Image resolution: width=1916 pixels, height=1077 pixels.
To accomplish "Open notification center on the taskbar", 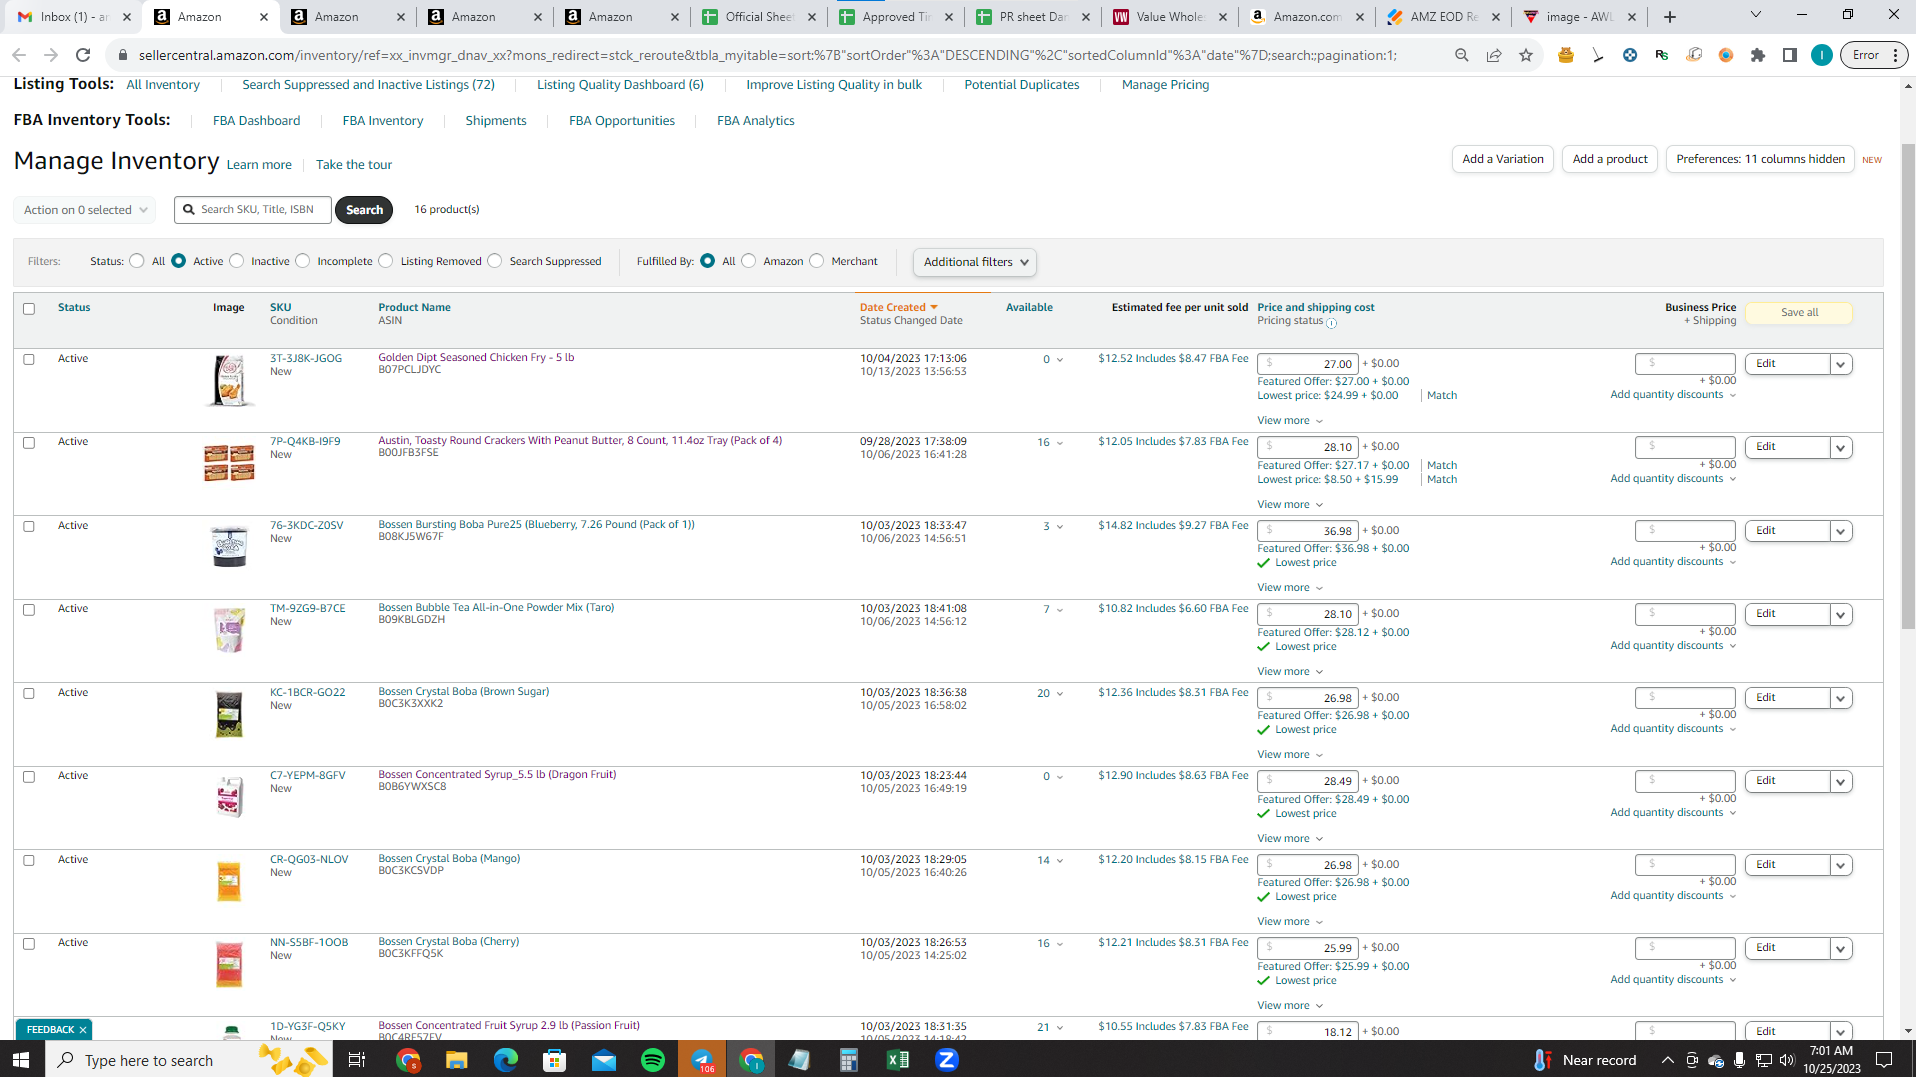I will pyautogui.click(x=1884, y=1060).
